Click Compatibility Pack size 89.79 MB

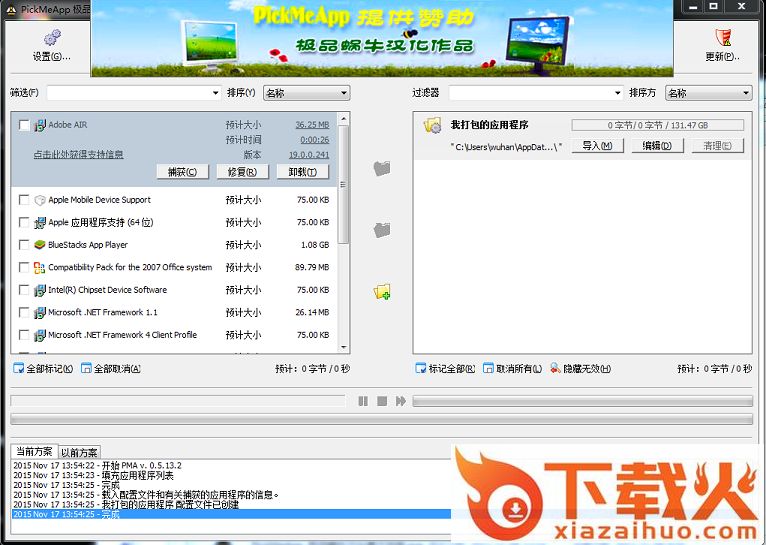click(312, 267)
